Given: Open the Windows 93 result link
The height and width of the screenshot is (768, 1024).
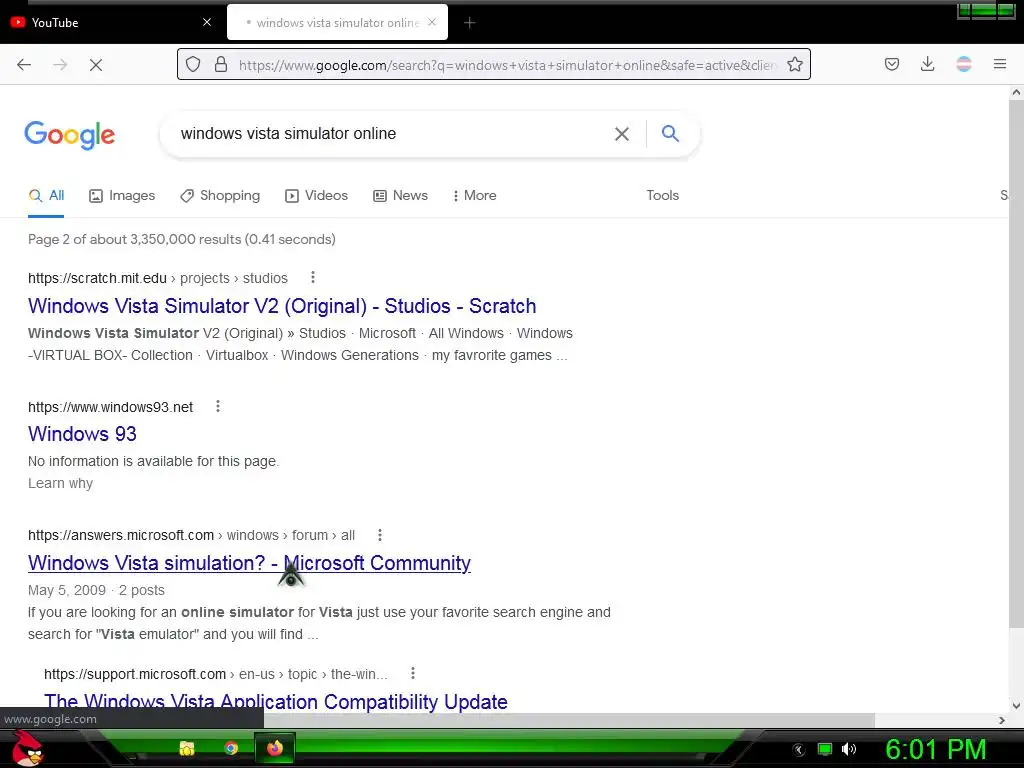Looking at the screenshot, I should pyautogui.click(x=82, y=434).
